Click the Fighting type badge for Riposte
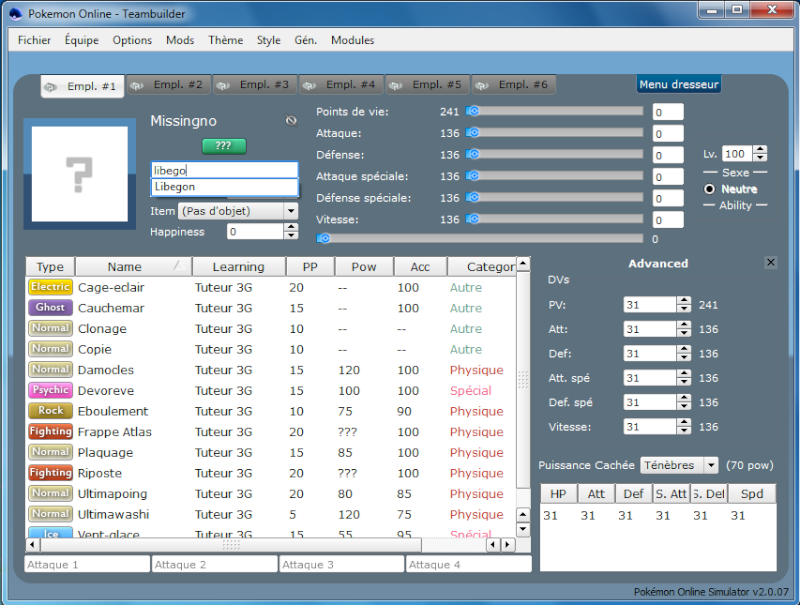This screenshot has width=800, height=605. tap(50, 473)
